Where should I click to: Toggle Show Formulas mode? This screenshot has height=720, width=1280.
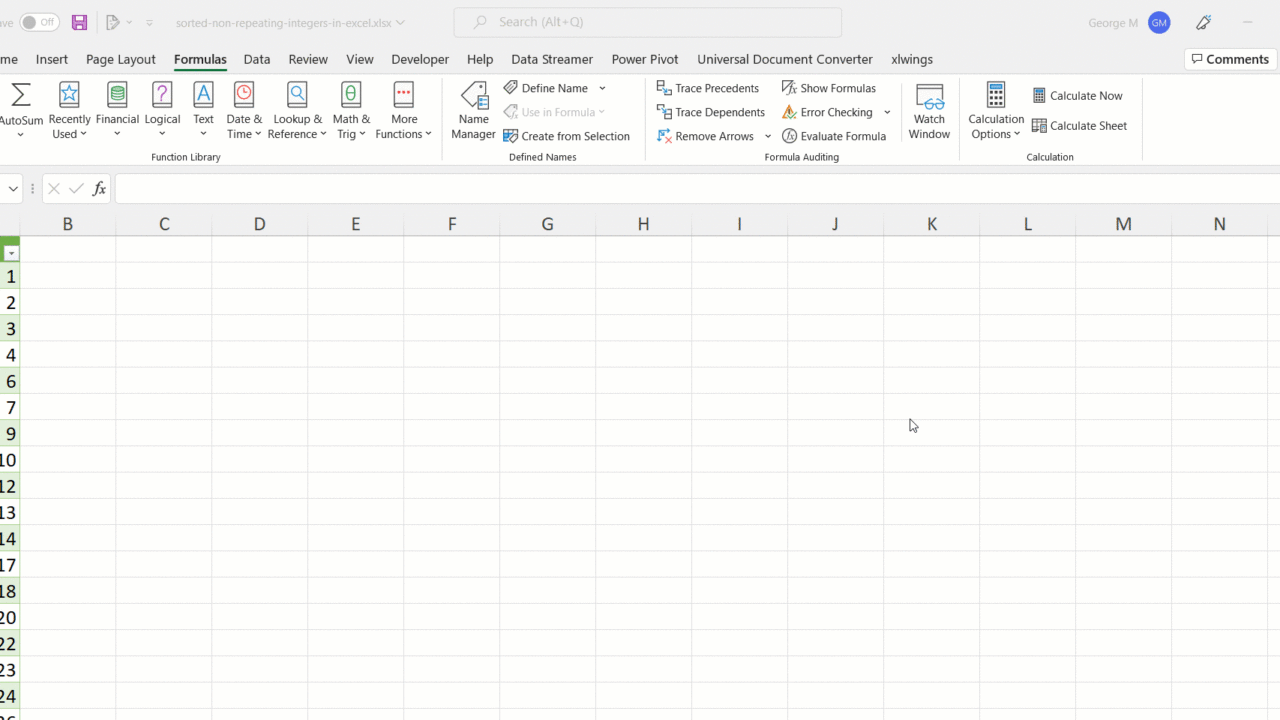tap(828, 88)
